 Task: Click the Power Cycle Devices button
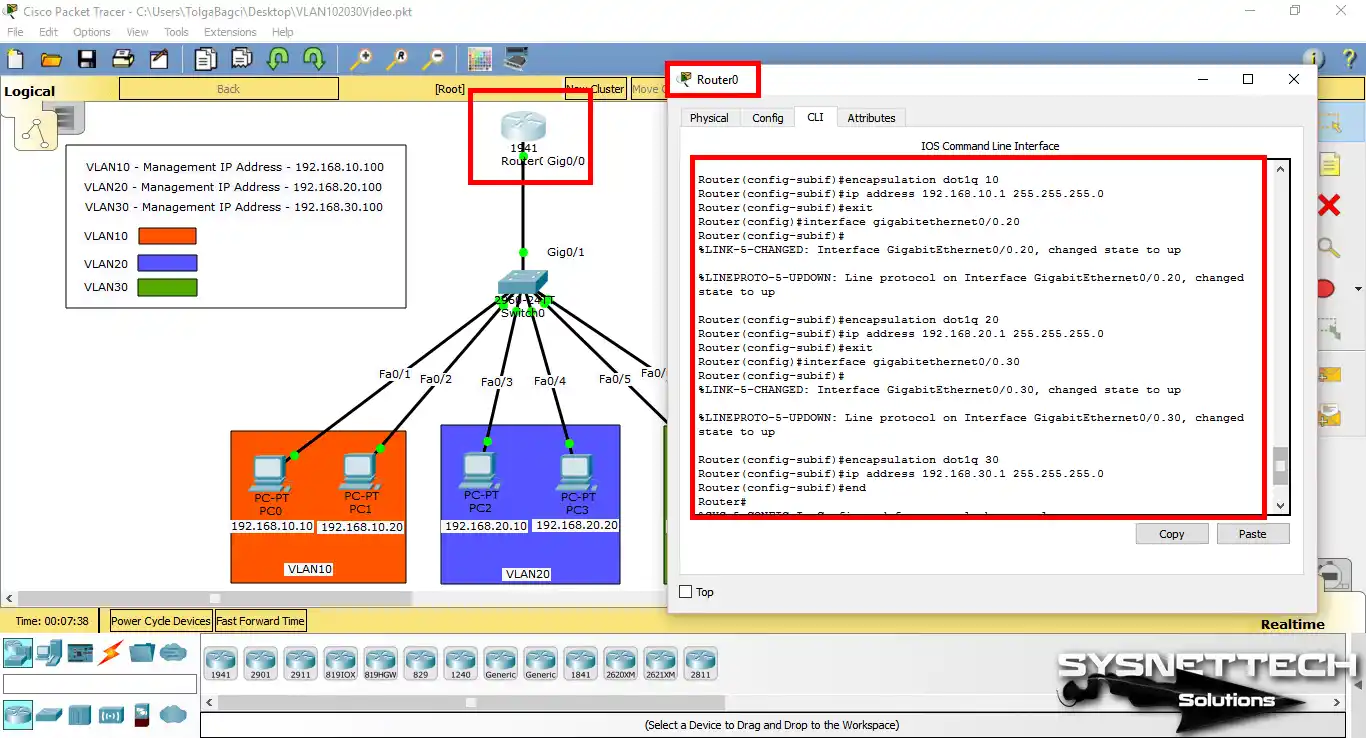159,620
